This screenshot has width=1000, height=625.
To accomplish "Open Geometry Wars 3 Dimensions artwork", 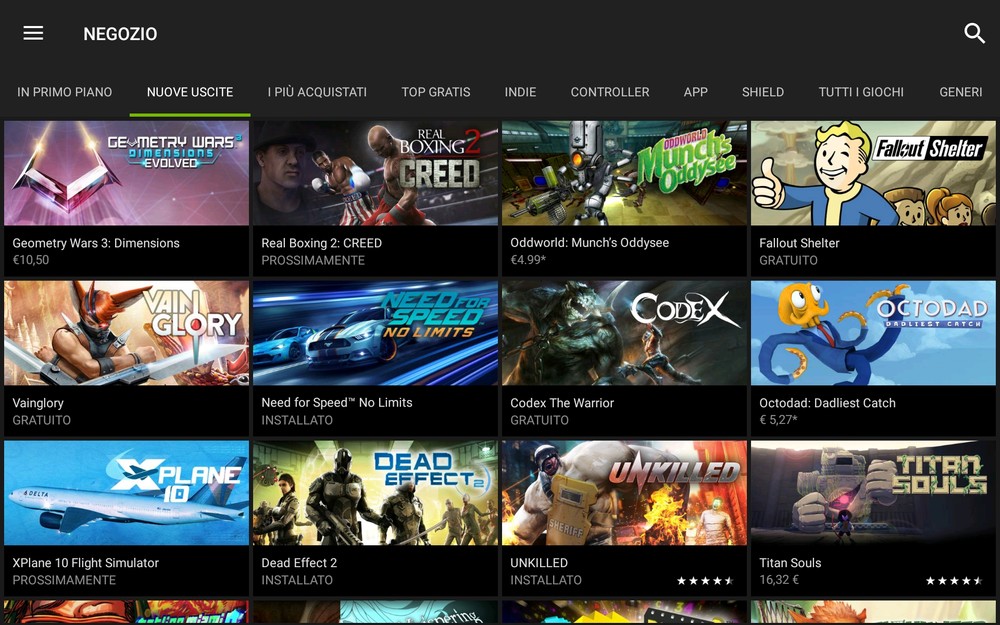I will coord(126,173).
